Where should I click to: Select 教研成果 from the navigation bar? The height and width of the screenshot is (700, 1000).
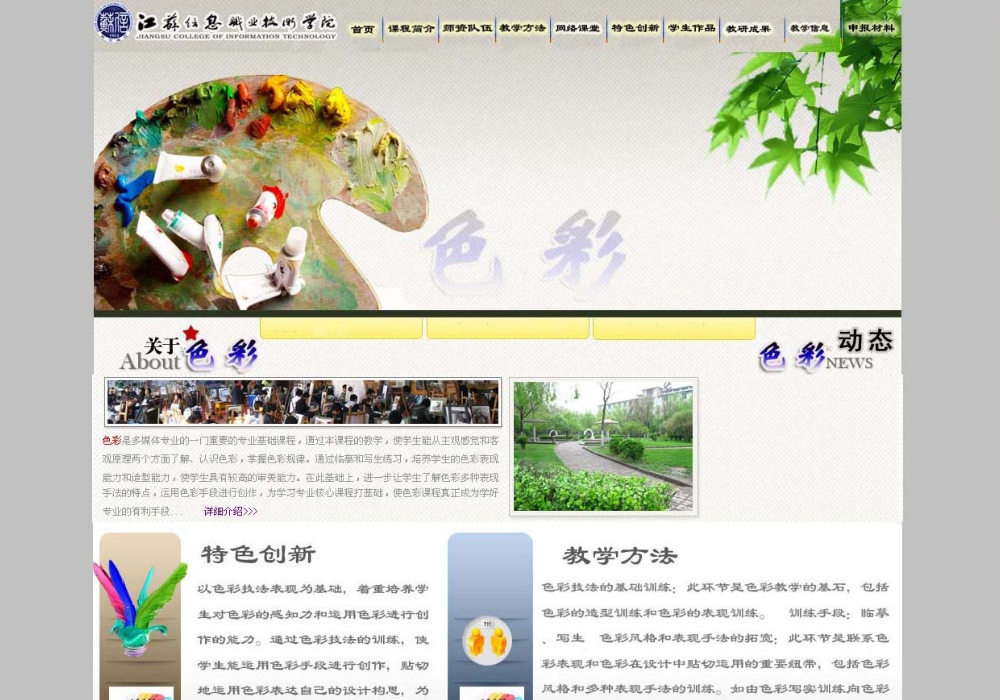[x=748, y=29]
